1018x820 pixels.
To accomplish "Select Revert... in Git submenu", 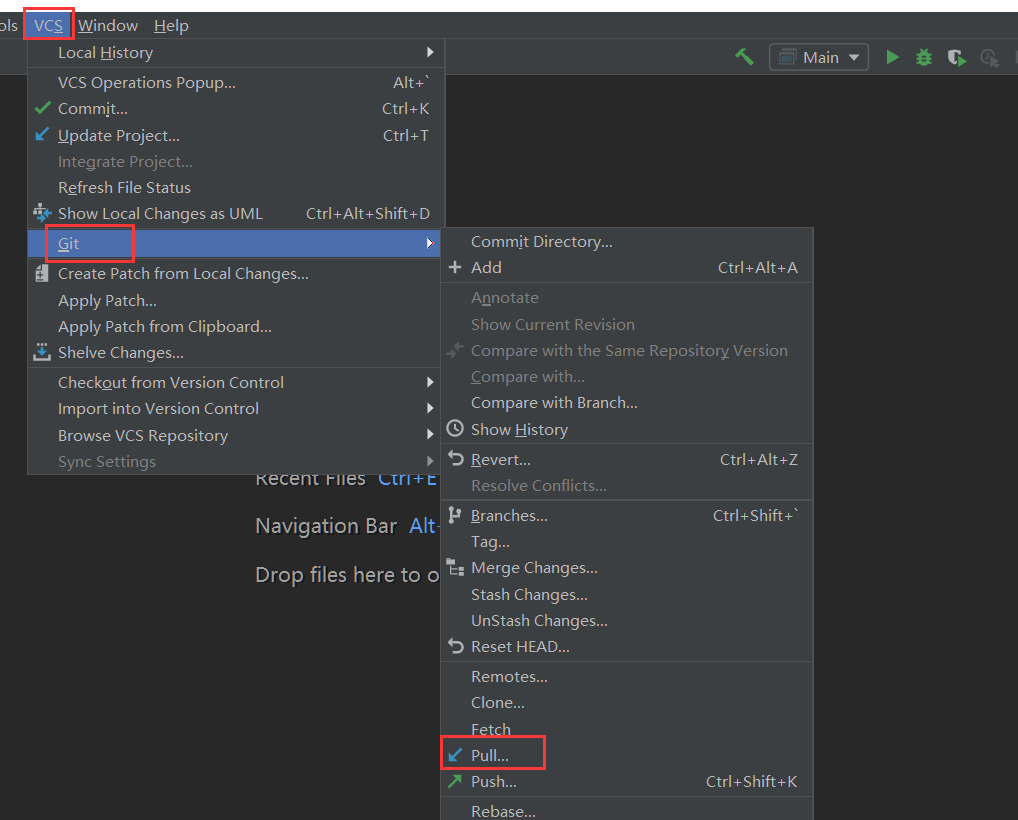I will [x=627, y=460].
